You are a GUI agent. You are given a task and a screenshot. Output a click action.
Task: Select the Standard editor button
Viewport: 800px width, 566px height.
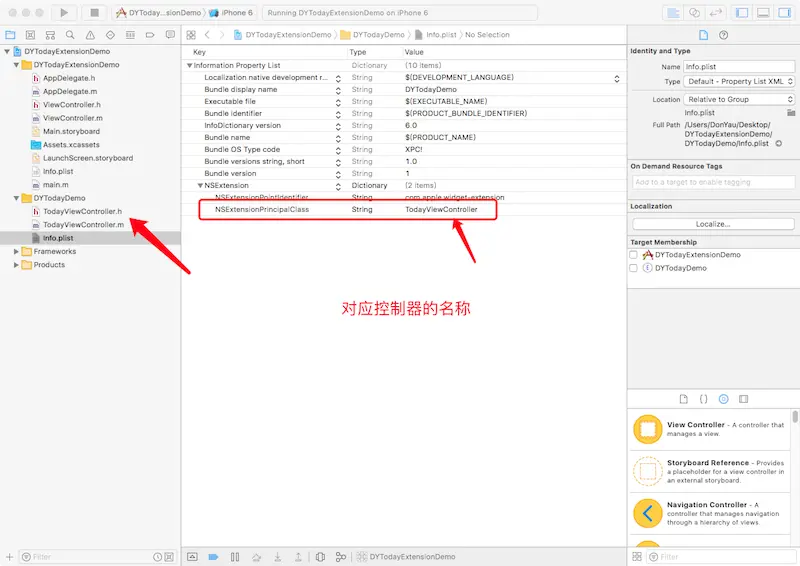673,13
